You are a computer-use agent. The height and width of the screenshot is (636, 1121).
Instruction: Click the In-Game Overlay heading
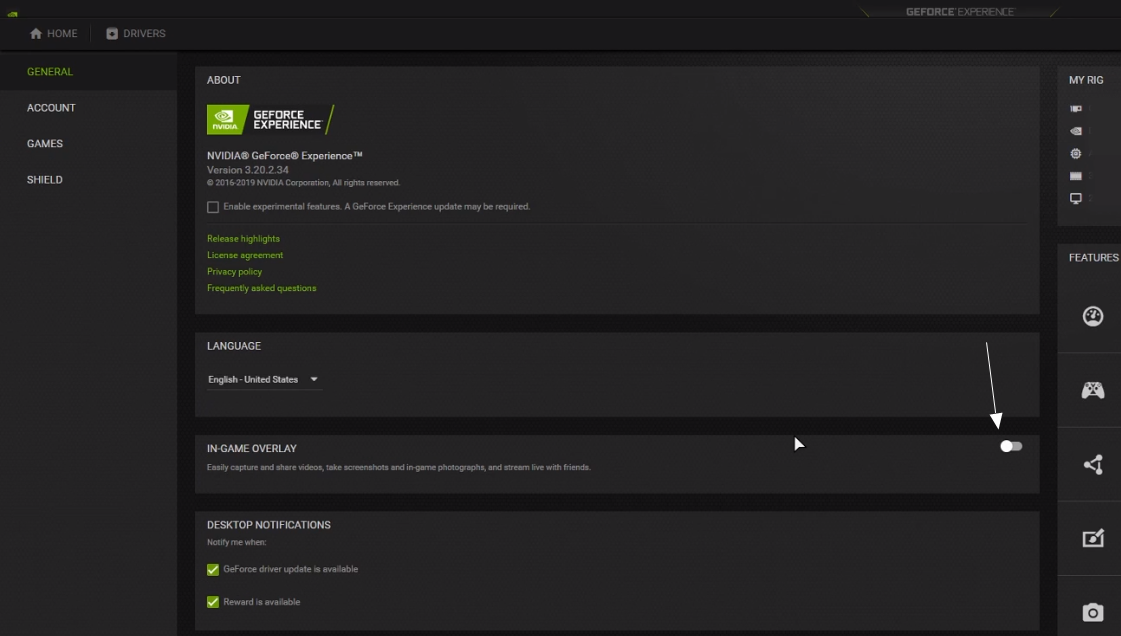click(x=252, y=449)
